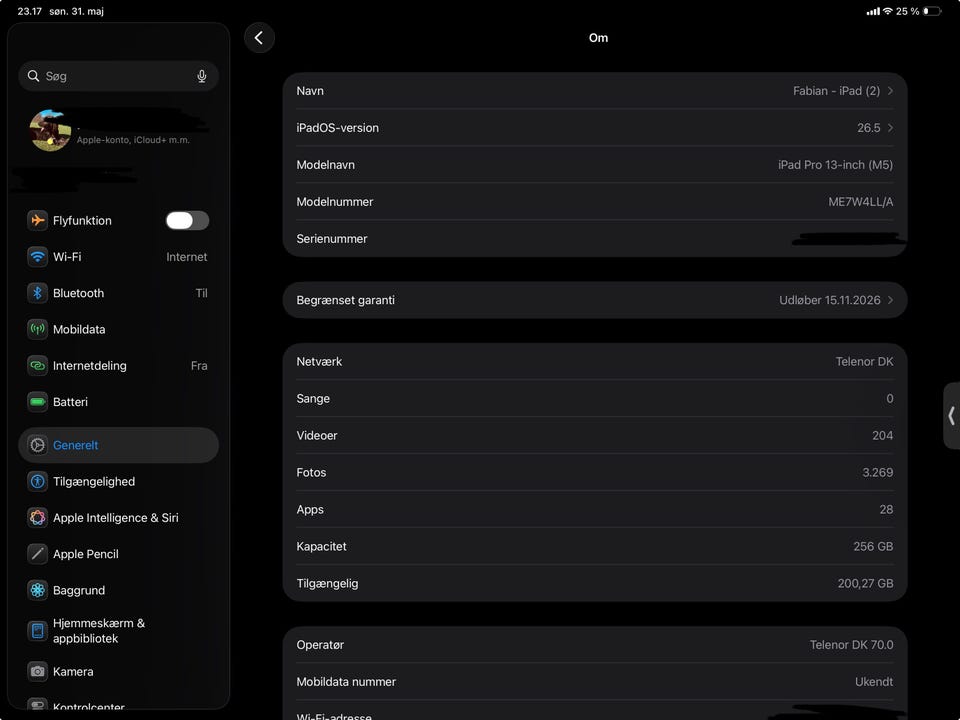
Task: Tap the iPadOS version value 26.5
Action: tap(868, 128)
